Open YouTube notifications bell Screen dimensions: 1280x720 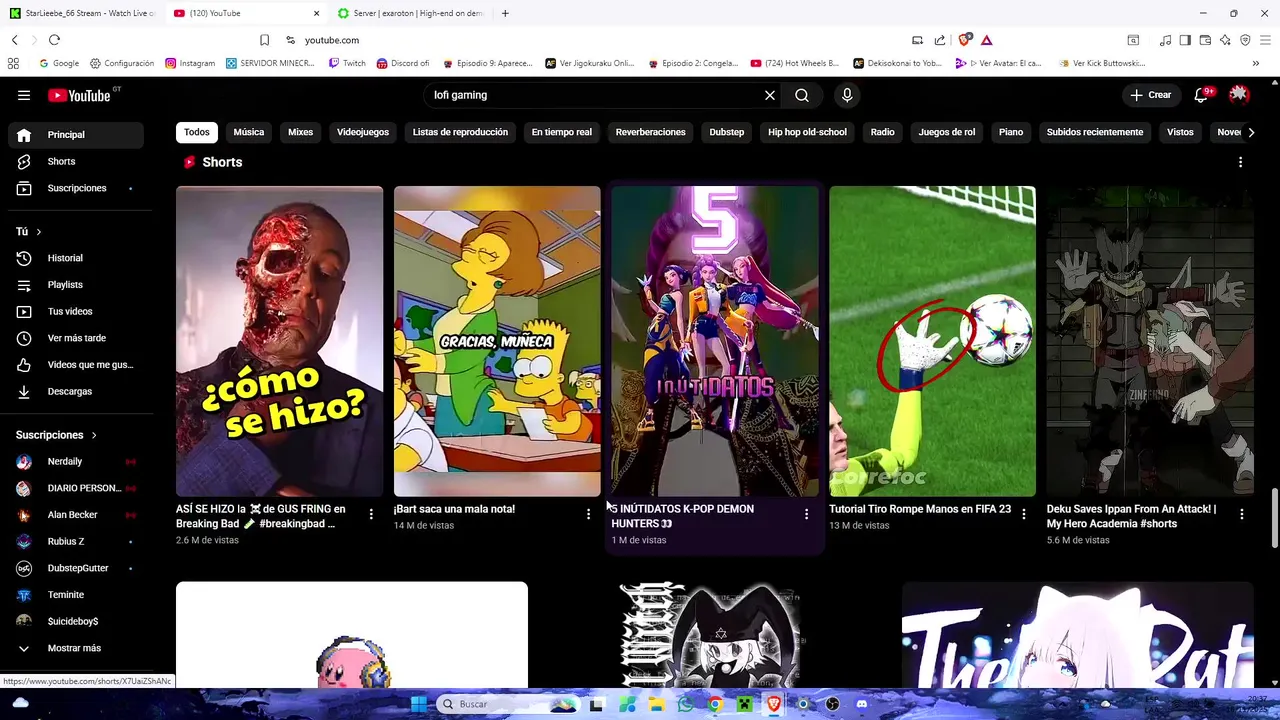click(x=1202, y=95)
